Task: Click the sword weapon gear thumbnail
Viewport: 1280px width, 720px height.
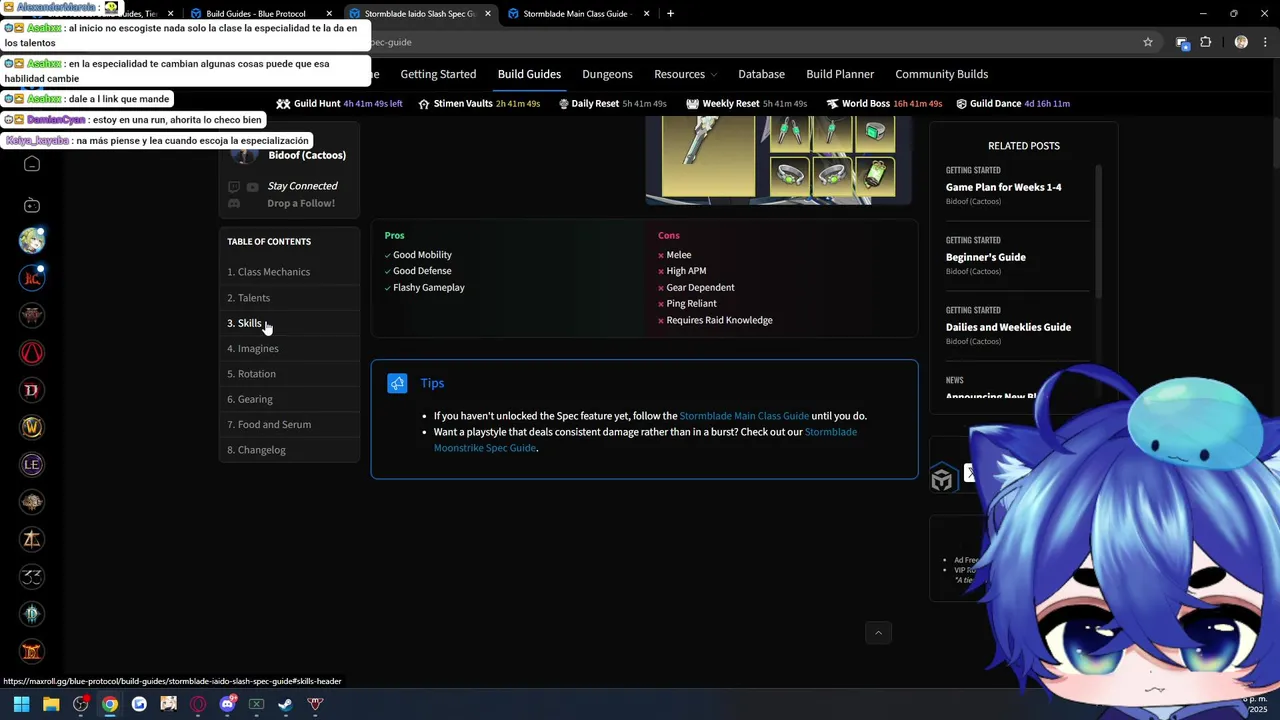Action: [x=708, y=156]
